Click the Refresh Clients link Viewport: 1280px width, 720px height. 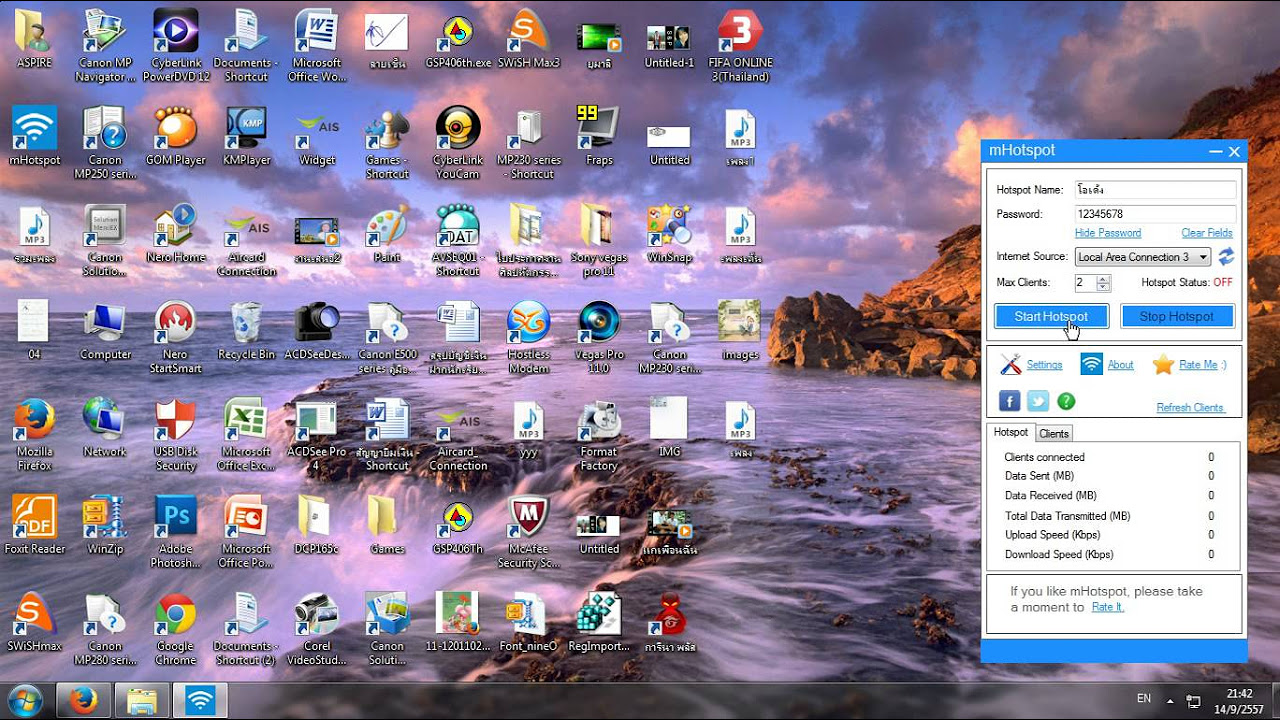(1190, 408)
